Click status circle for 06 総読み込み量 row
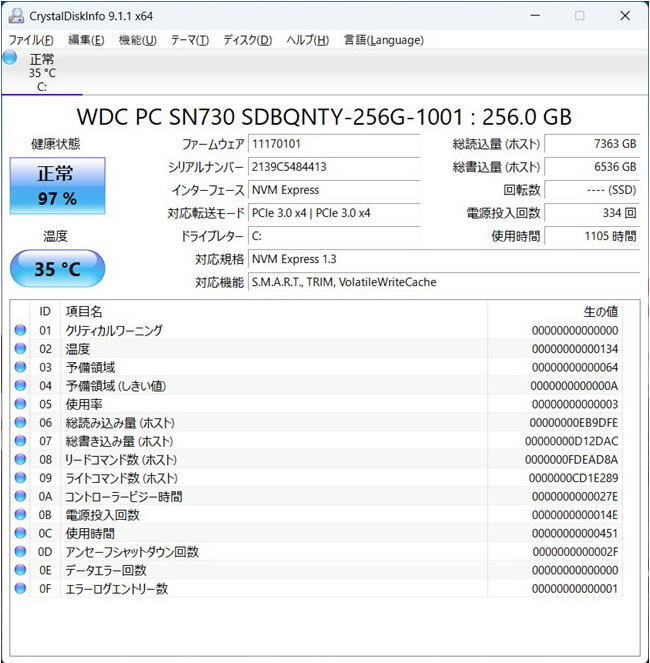Image resolution: width=650 pixels, height=663 pixels. [20, 422]
